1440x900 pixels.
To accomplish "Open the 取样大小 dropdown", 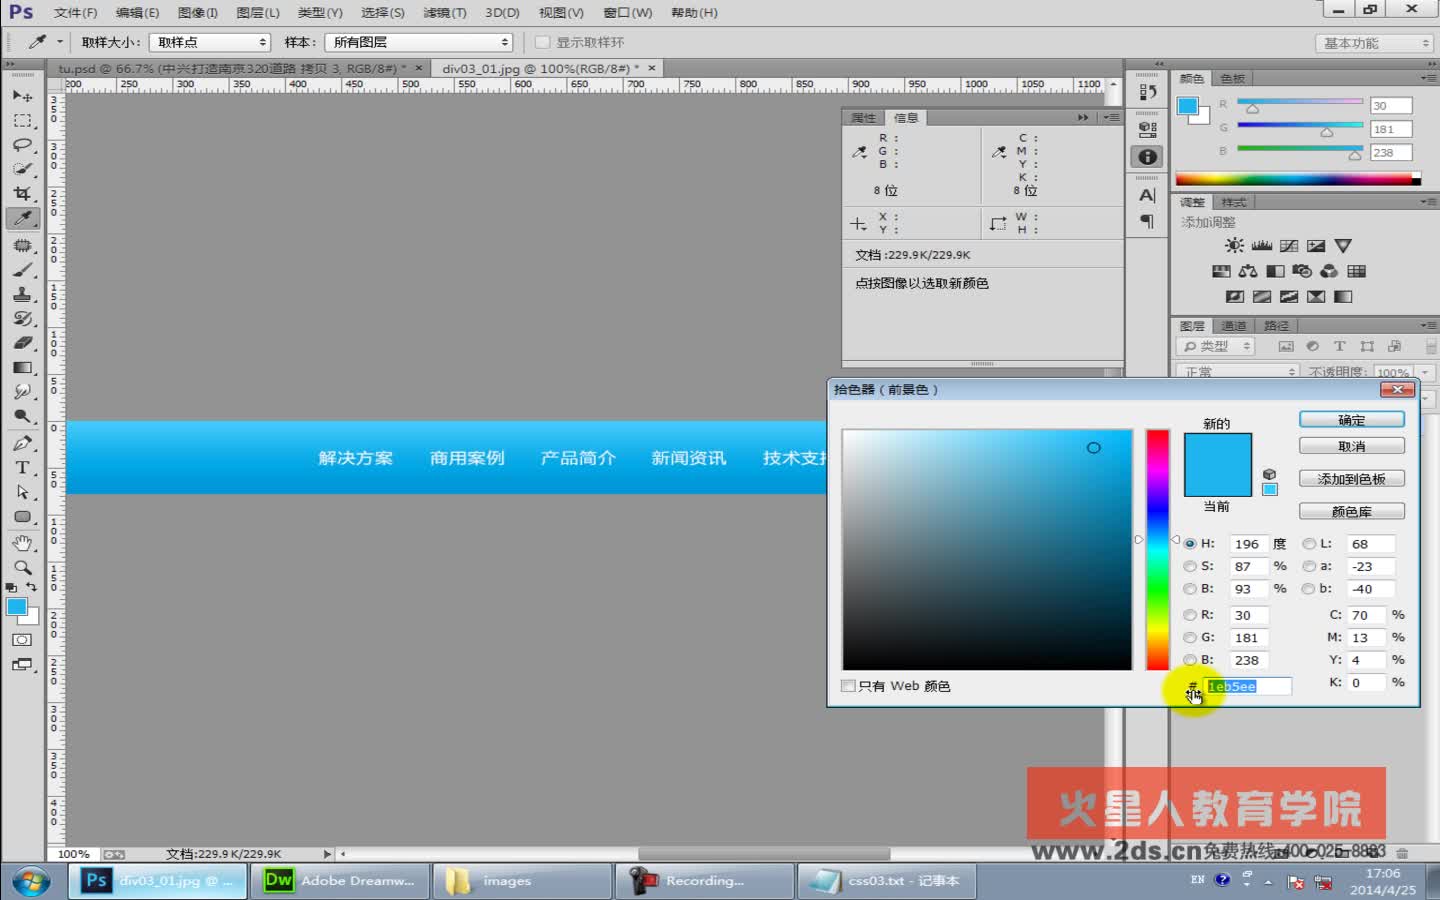I will [209, 42].
